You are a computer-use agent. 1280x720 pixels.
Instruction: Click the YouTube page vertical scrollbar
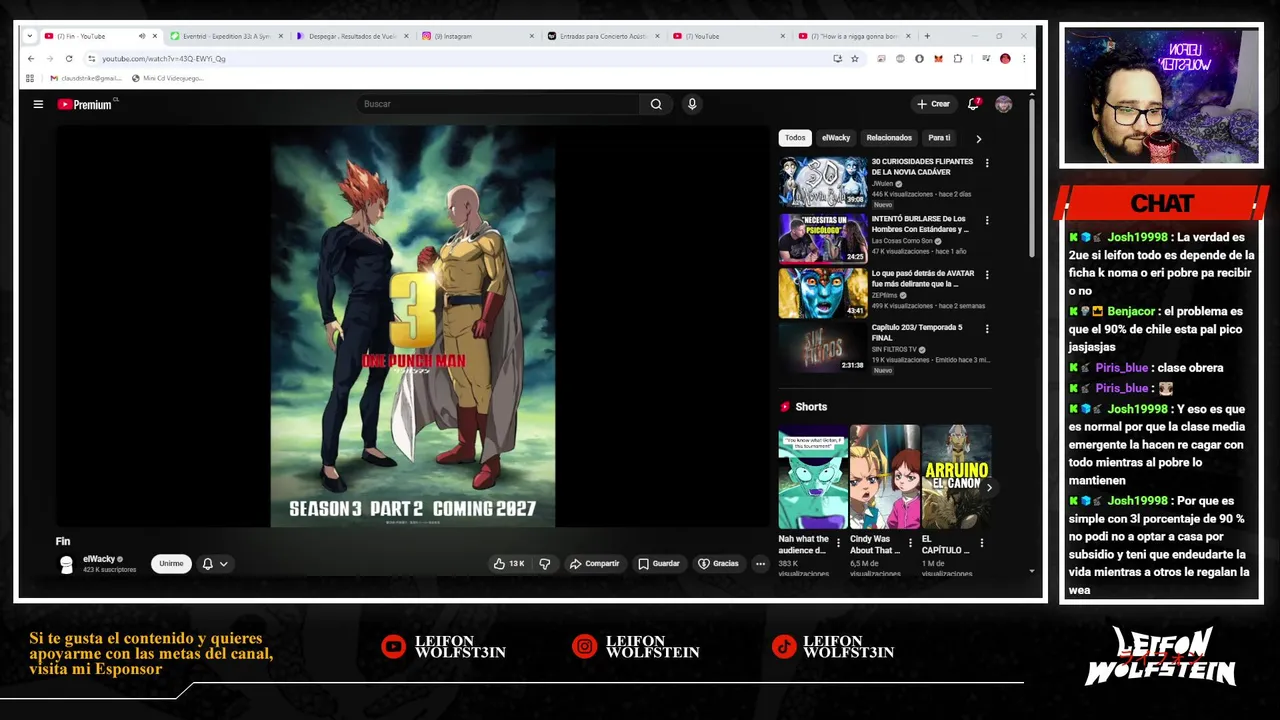[x=1031, y=180]
